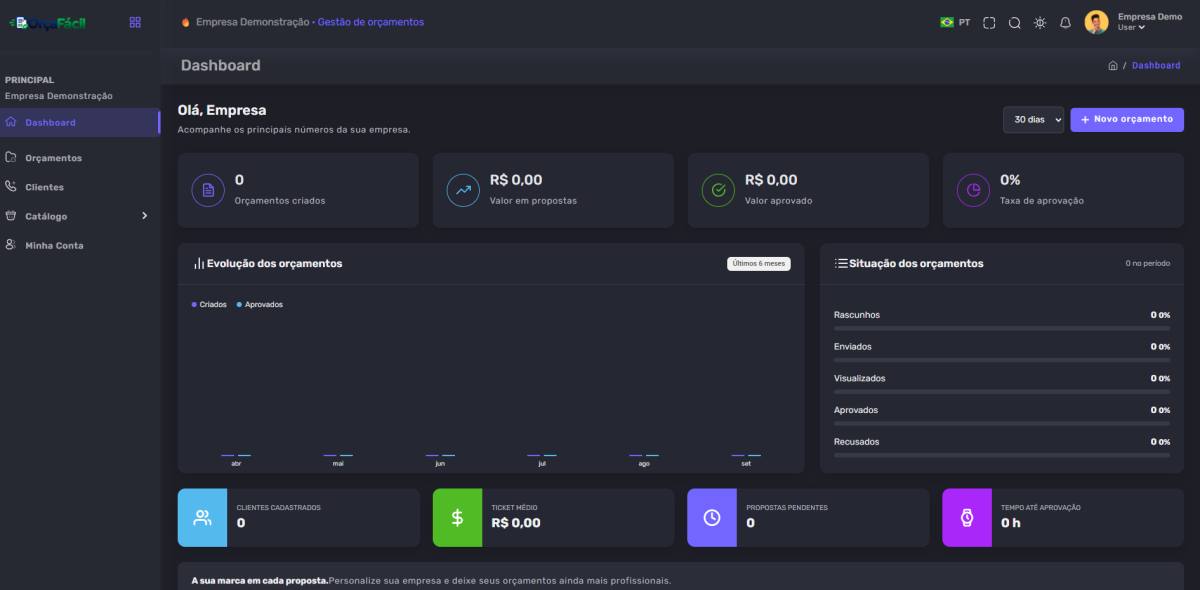Click the 'jun' month label on chart
This screenshot has width=1200, height=590.
pos(440,464)
